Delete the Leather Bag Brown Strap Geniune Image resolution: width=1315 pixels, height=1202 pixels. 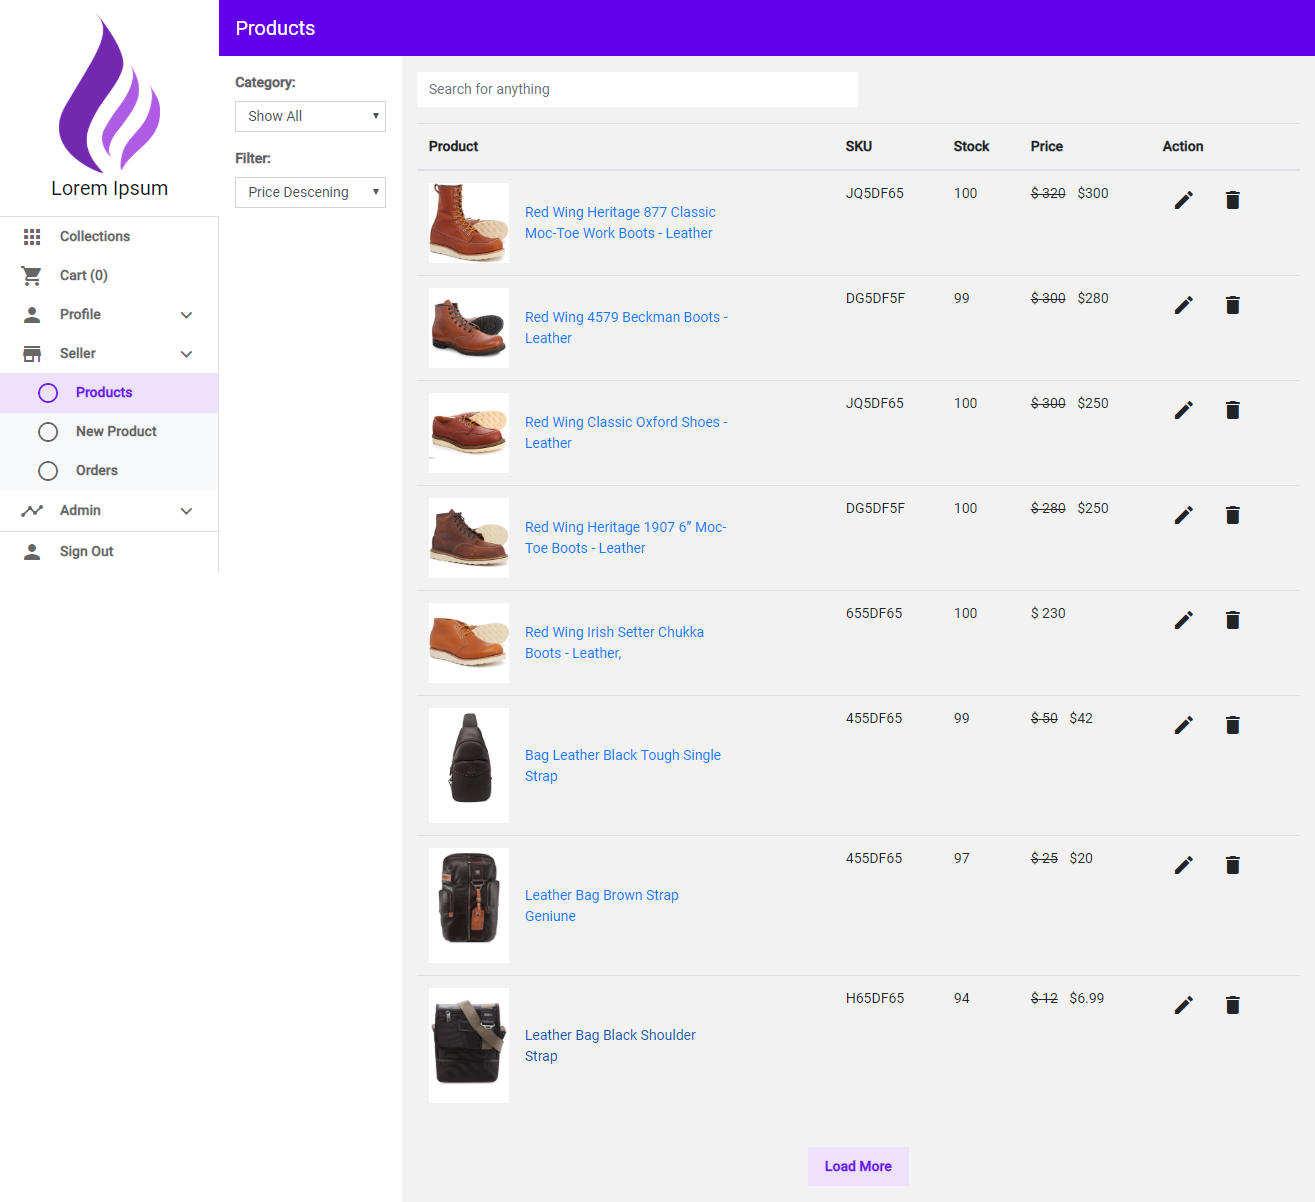(1232, 865)
